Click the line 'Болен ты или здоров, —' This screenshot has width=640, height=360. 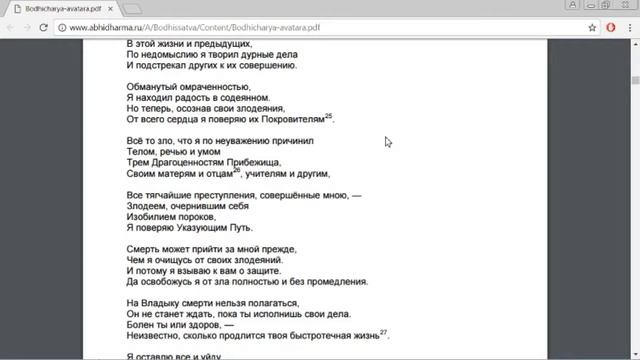tap(180, 325)
